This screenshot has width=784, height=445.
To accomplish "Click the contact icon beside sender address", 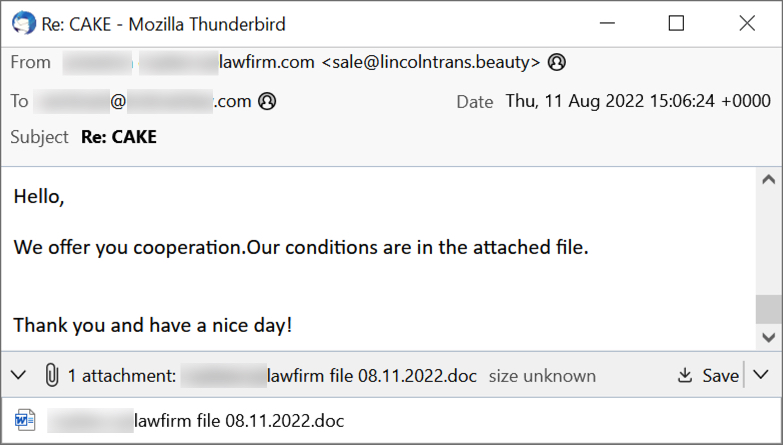I will pos(557,62).
